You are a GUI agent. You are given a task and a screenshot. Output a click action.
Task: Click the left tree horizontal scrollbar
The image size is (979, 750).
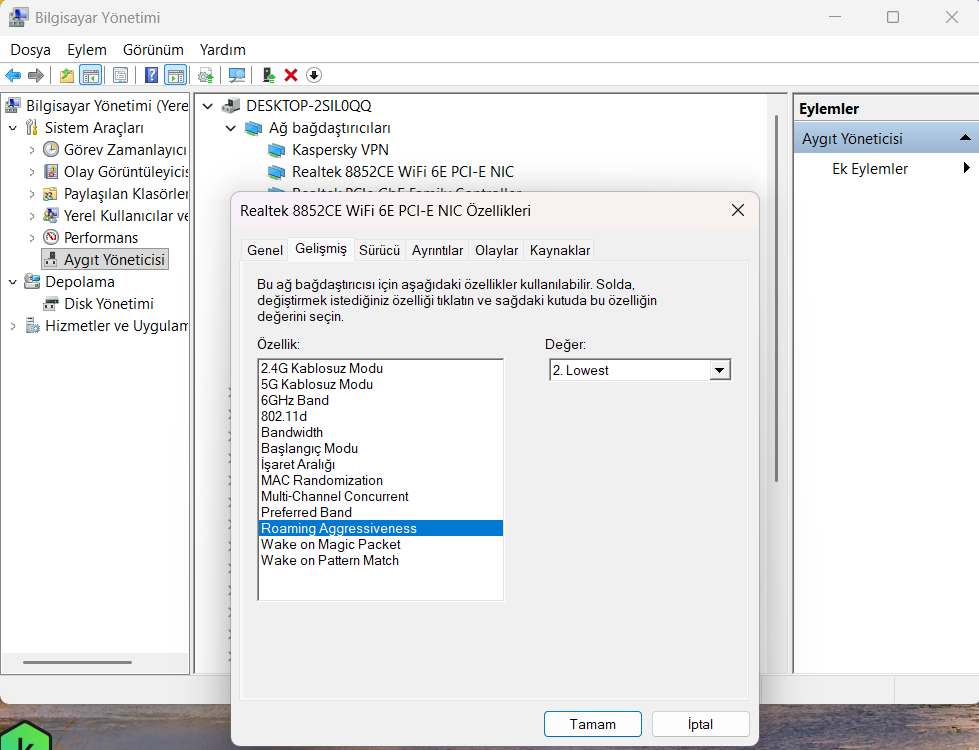tap(77, 663)
